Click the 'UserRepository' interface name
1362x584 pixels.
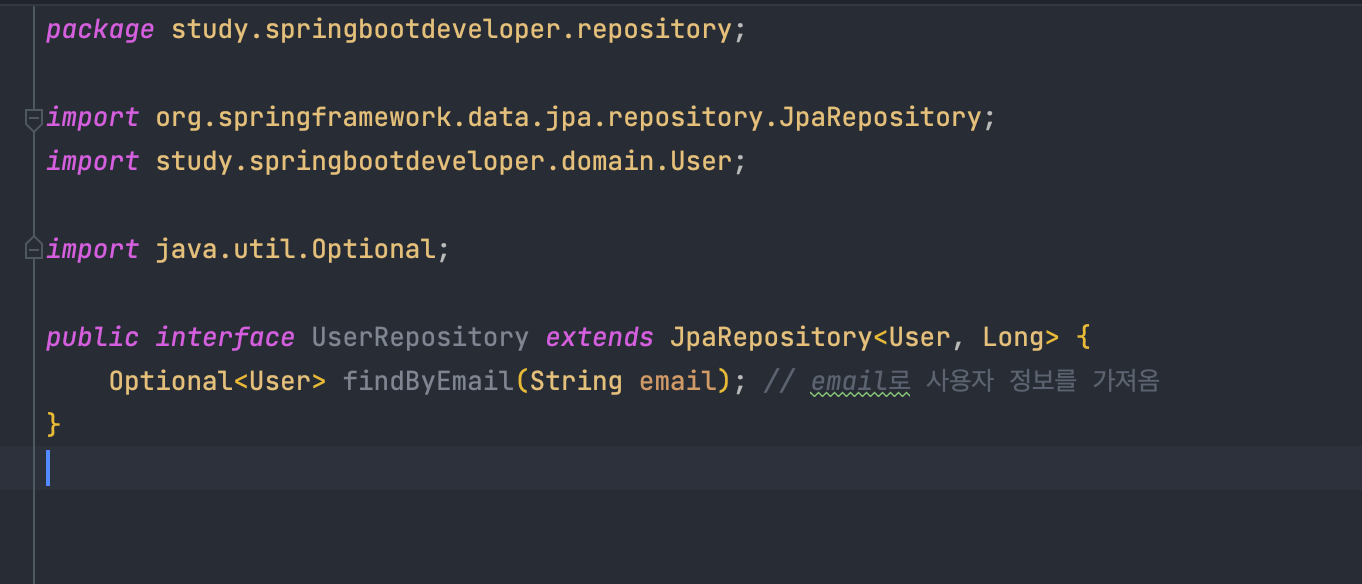tap(420, 337)
